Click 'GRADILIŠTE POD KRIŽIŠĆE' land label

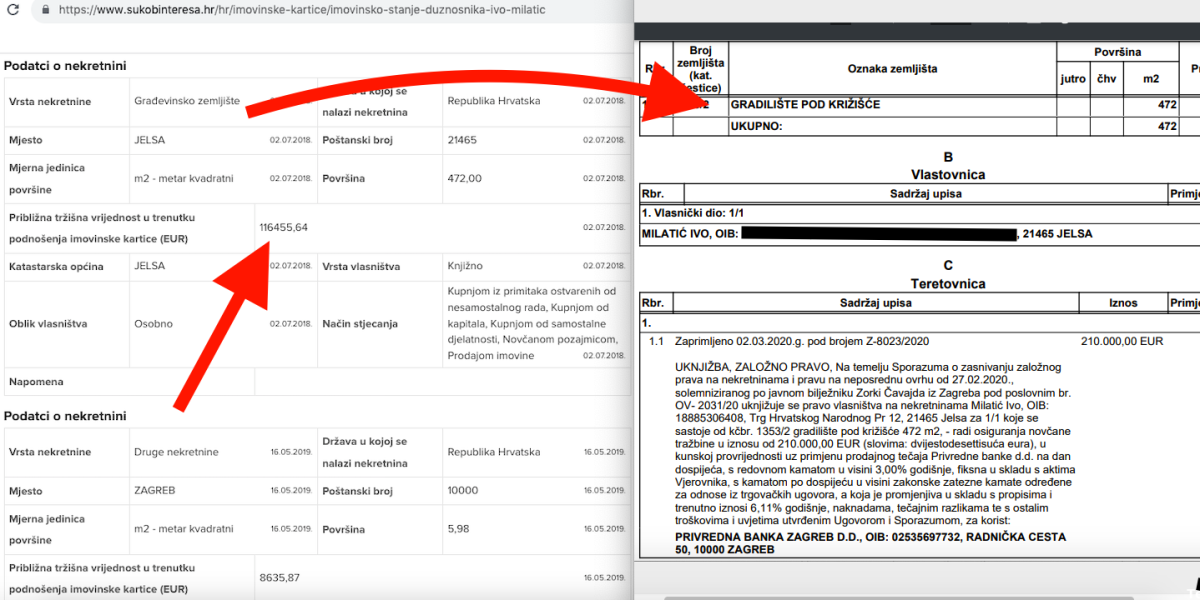click(x=806, y=104)
